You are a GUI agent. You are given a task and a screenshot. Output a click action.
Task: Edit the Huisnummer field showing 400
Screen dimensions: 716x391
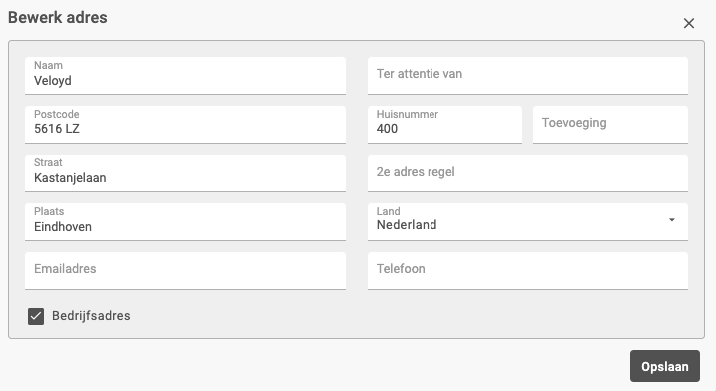pos(445,125)
